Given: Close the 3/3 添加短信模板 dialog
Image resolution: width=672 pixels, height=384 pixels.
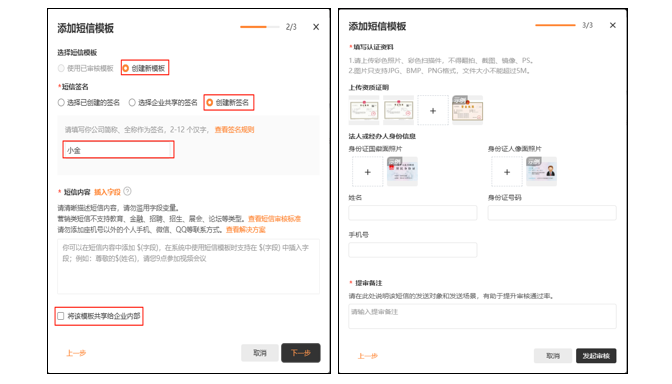Looking at the screenshot, I should pyautogui.click(x=612, y=25).
